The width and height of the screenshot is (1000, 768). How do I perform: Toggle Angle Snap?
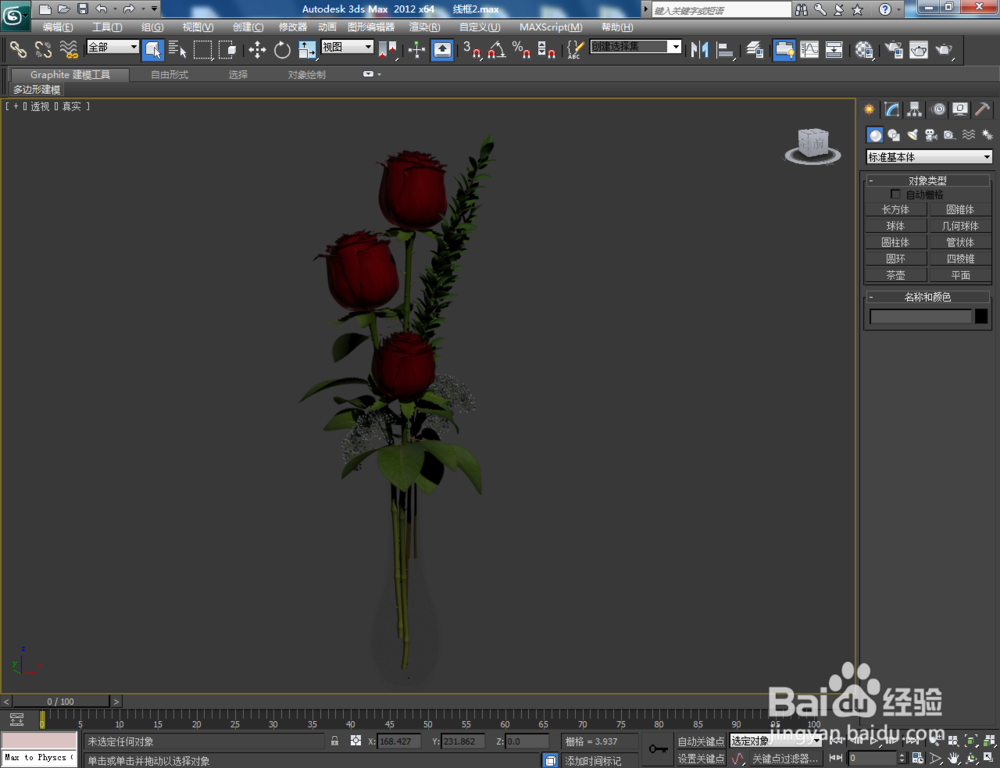(497, 49)
